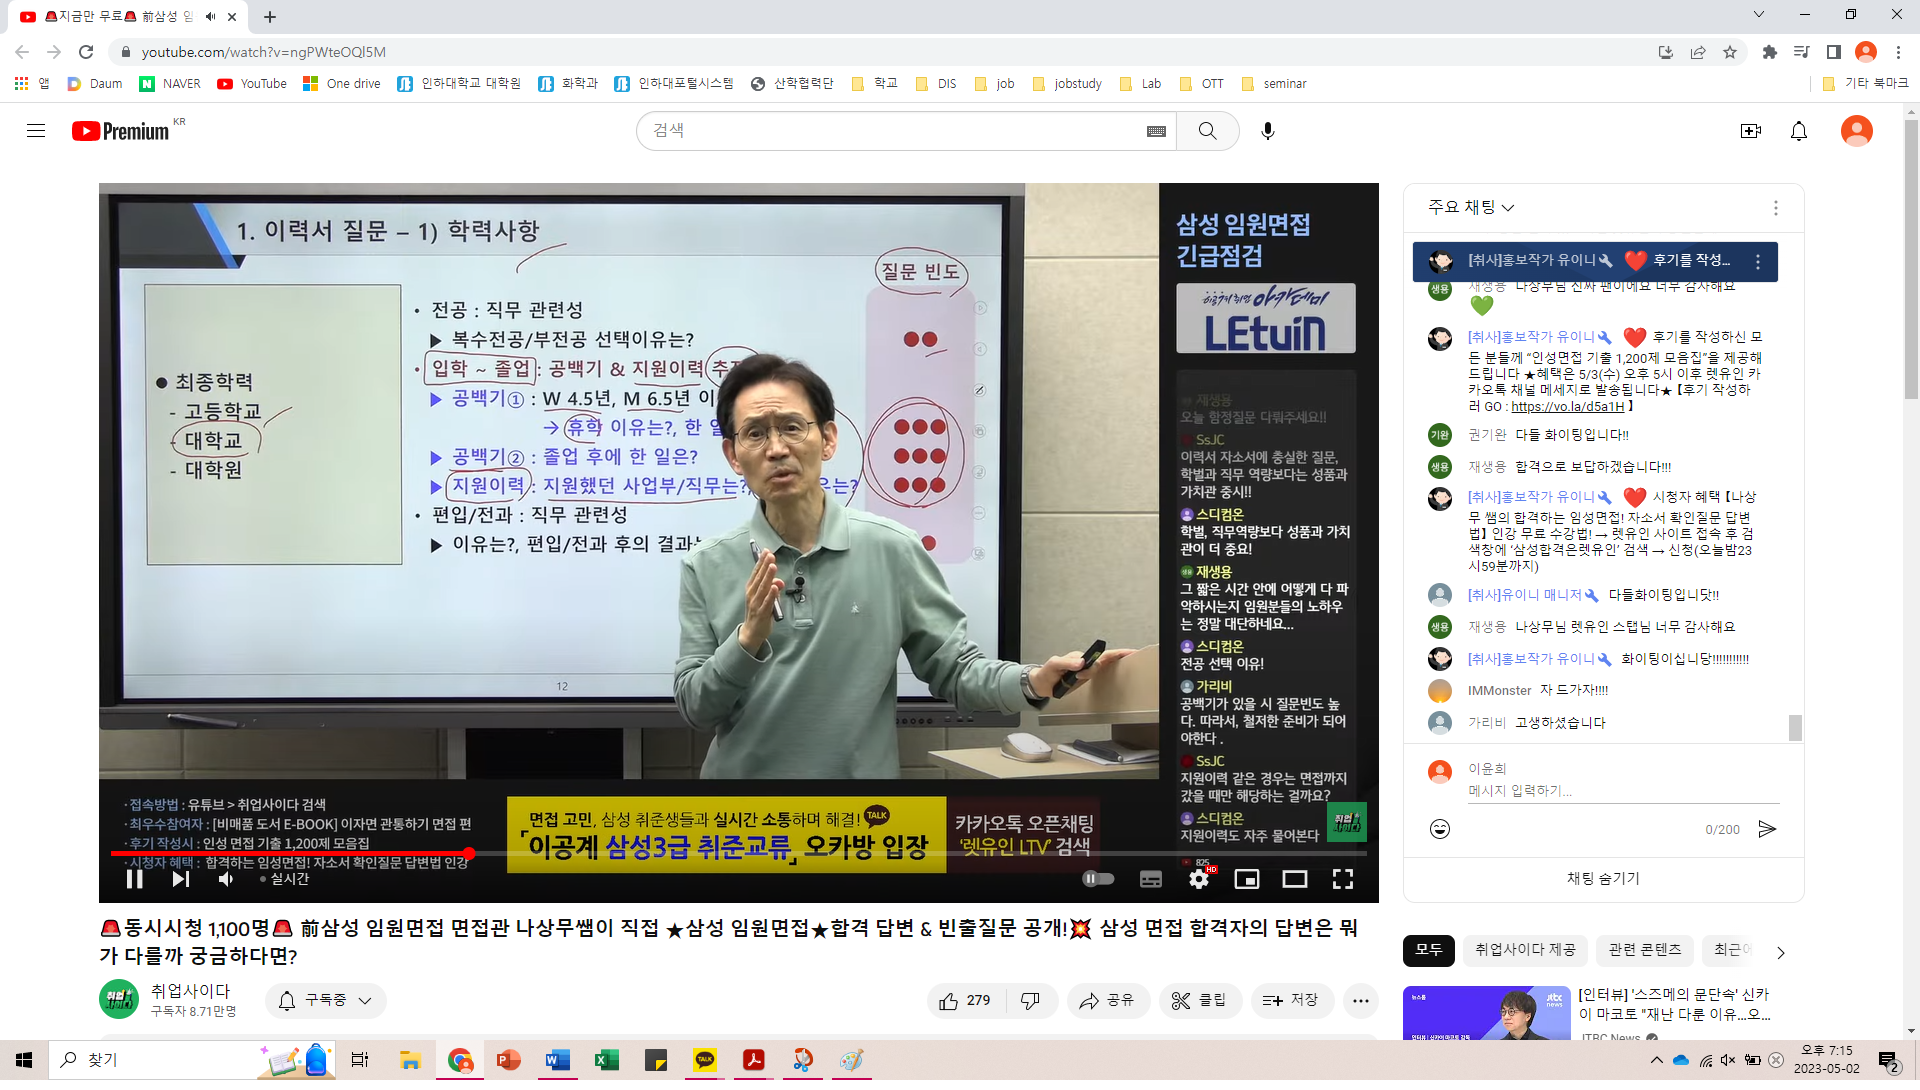Screen dimensions: 1920x1090
Task: Mute the video player volume
Action: coord(226,879)
